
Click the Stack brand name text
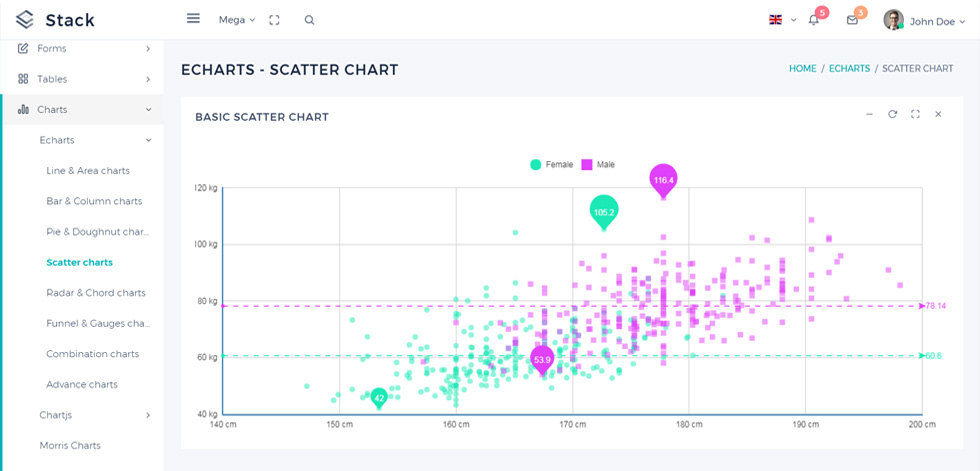(x=70, y=20)
